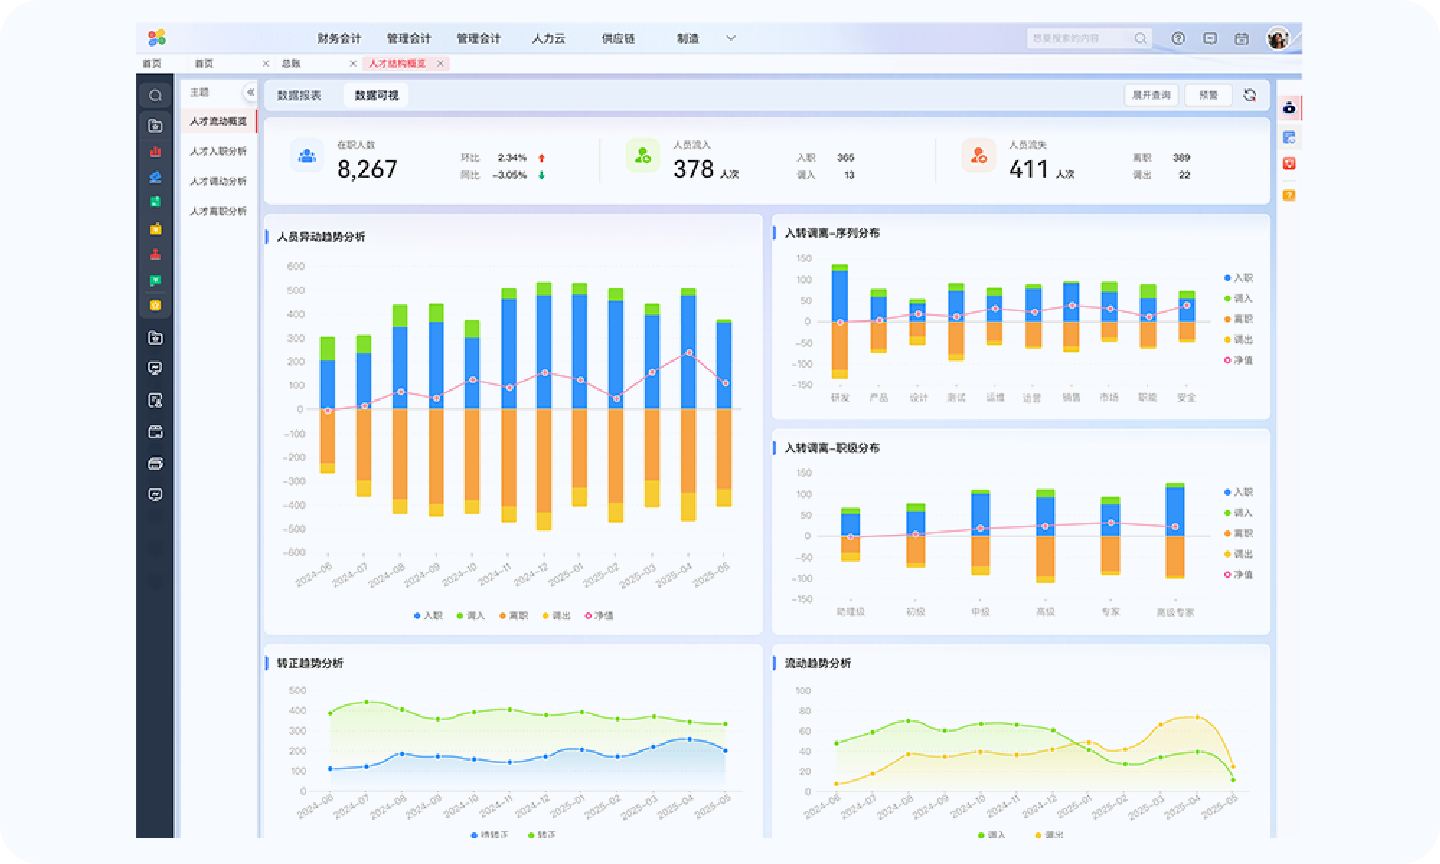Click the search icon in dark sidebar

(x=155, y=96)
